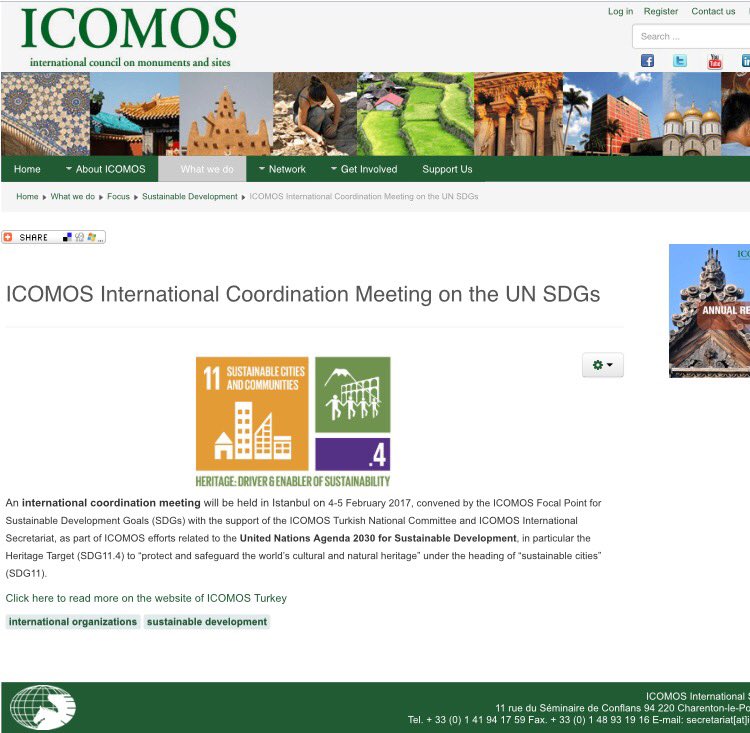Click the SHARE bookmark button
Screen dimensions: 750x733
54,237
